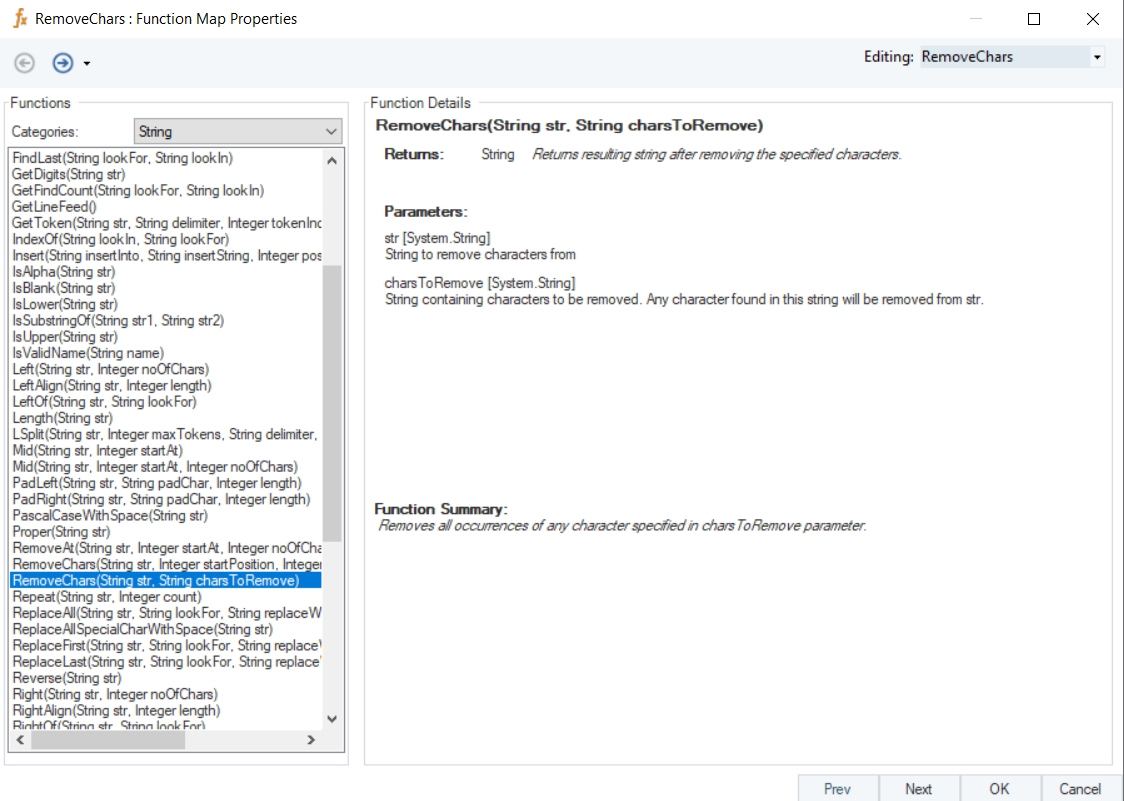Select Repeat(String str, Integer count) function
Viewport: 1124px width, 801px height.
(107, 597)
